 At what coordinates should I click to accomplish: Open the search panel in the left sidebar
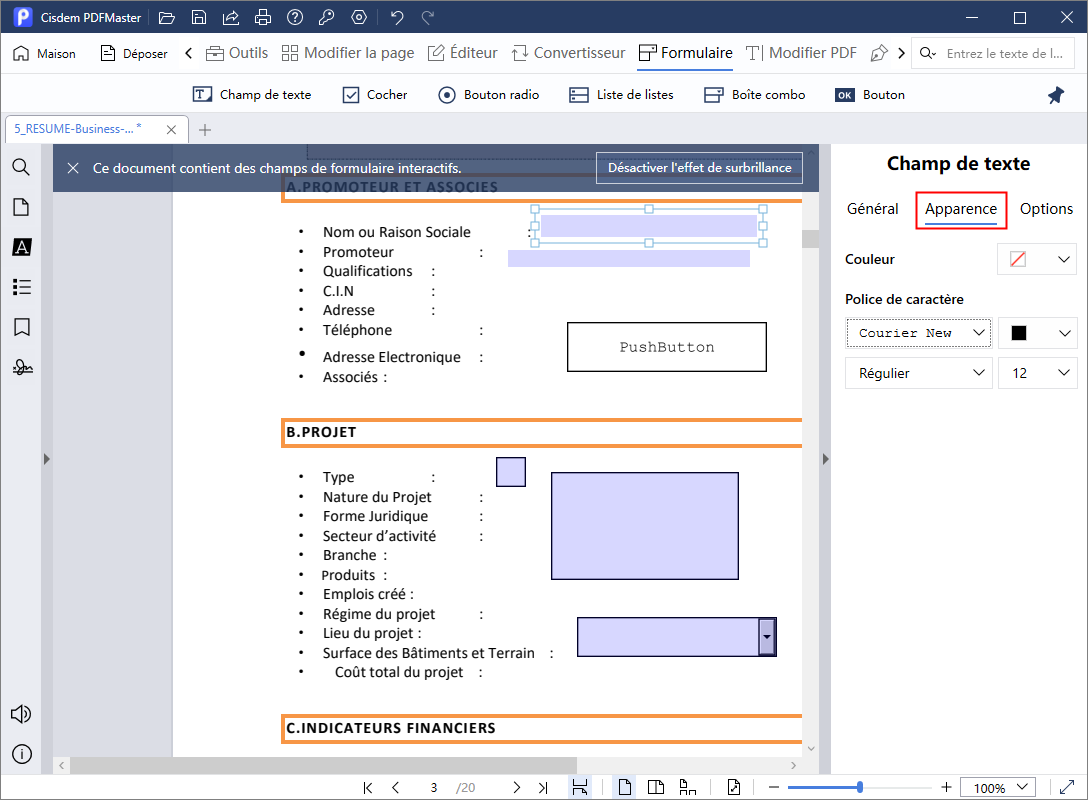coord(22,167)
